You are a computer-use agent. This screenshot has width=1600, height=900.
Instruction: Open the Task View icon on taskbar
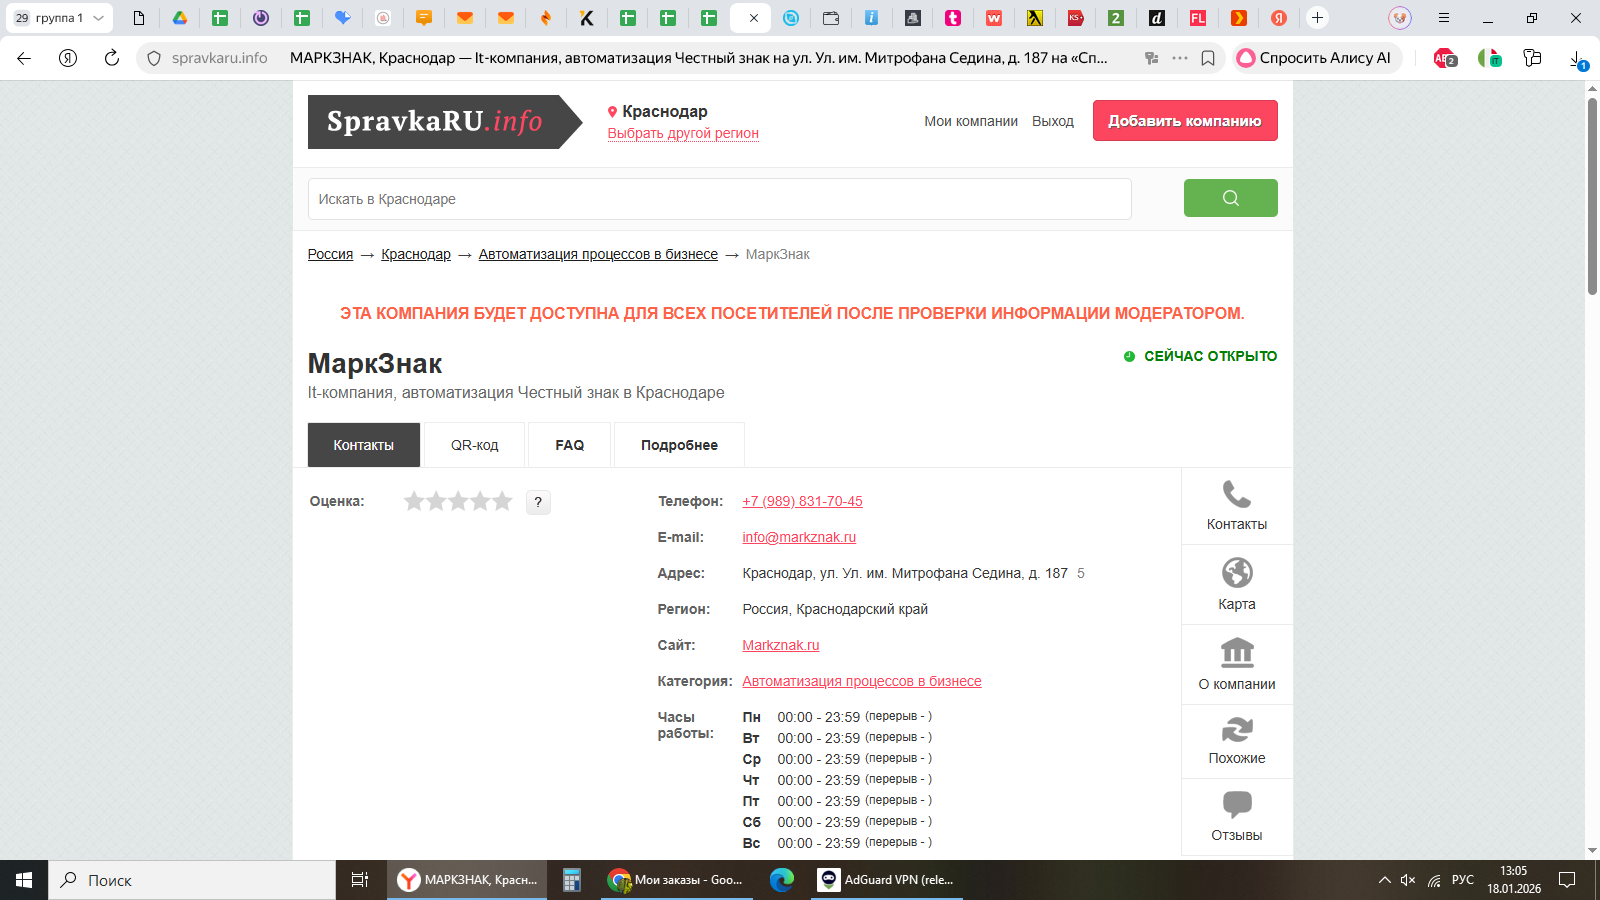pos(360,880)
